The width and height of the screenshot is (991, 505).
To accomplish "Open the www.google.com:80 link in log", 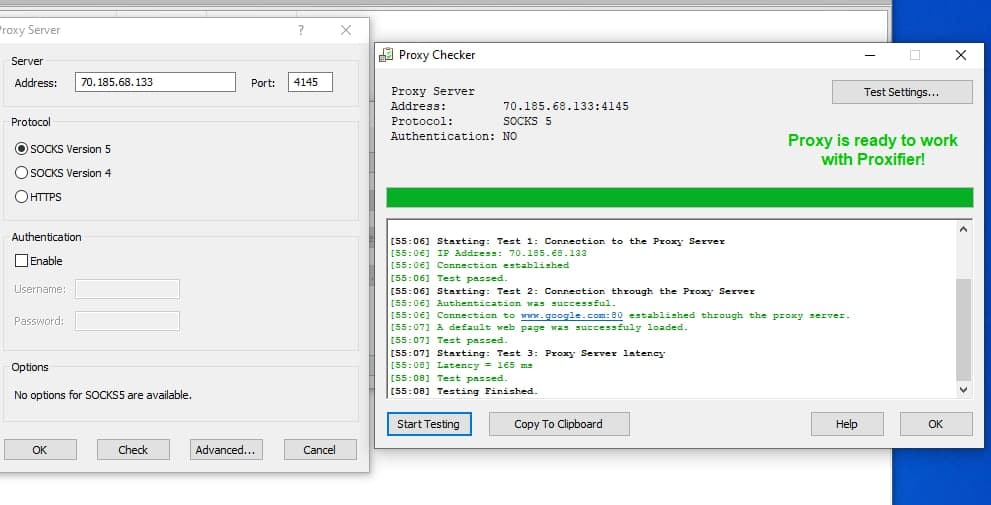I will point(571,315).
